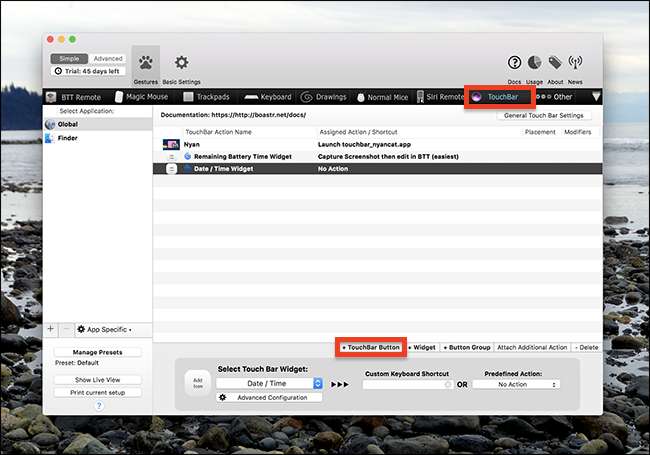This screenshot has height=455, width=650.
Task: Select the BTT Remote tab
Action: [74, 97]
